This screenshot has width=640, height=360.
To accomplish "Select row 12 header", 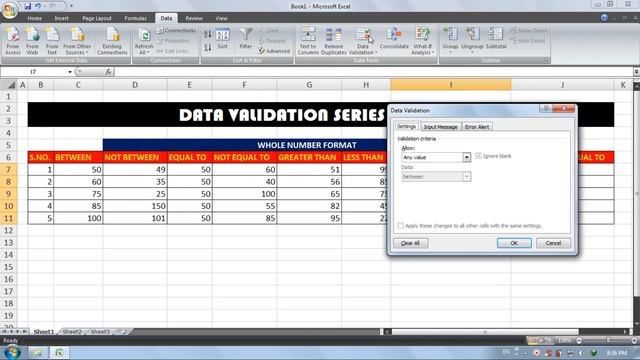I will 8,230.
